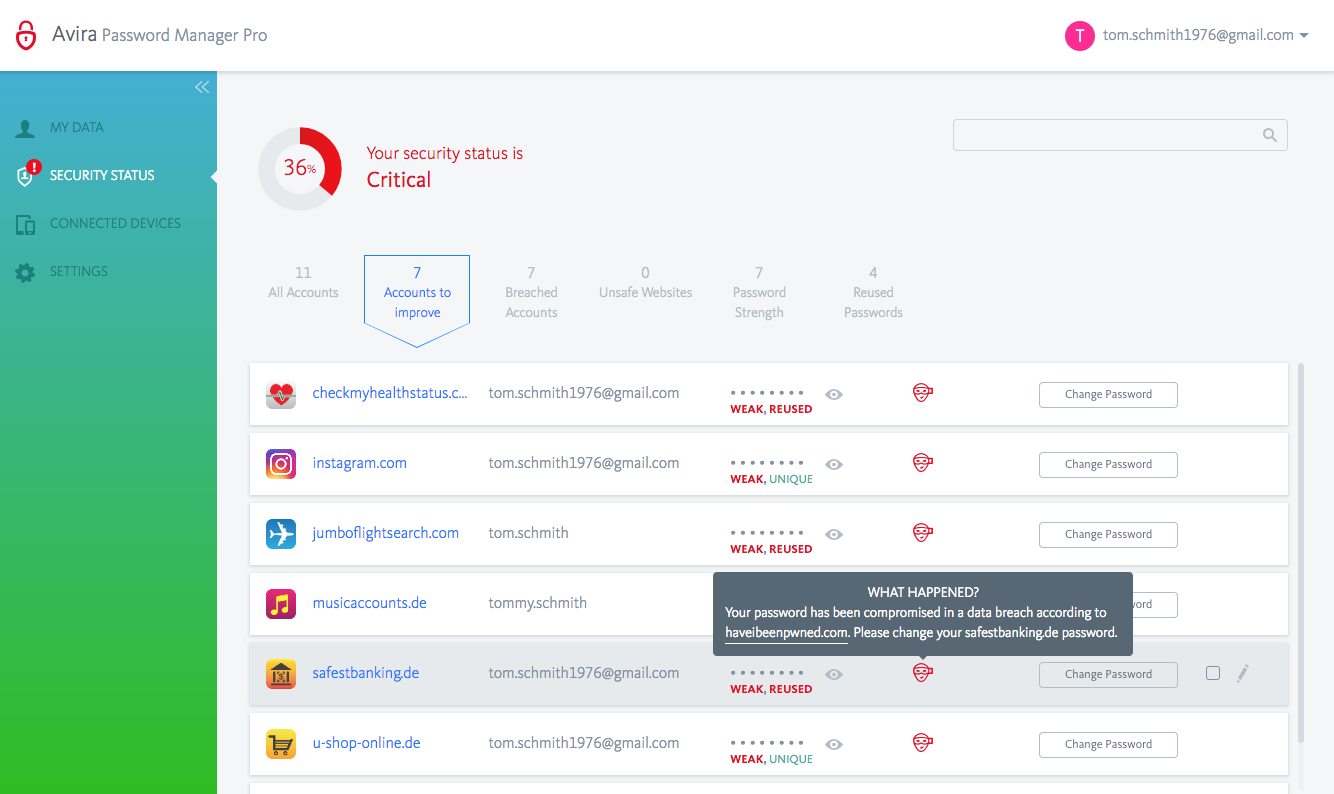Screen dimensions: 1334x794
Task: Click the 36% security score donut chart
Action: [x=300, y=168]
